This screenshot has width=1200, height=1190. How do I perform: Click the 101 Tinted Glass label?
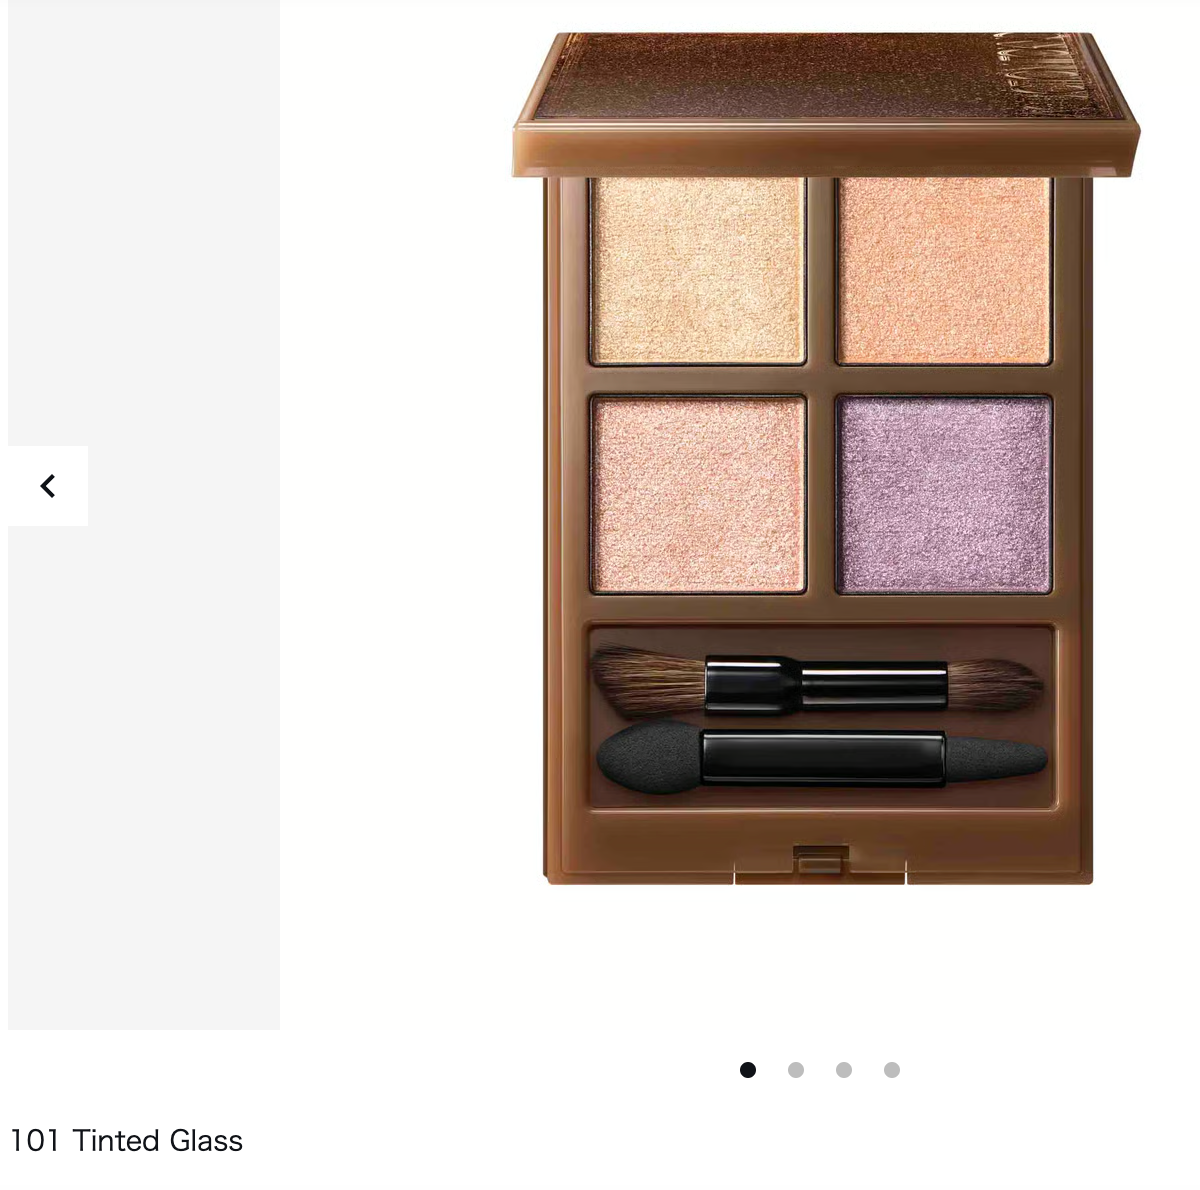(x=126, y=1141)
